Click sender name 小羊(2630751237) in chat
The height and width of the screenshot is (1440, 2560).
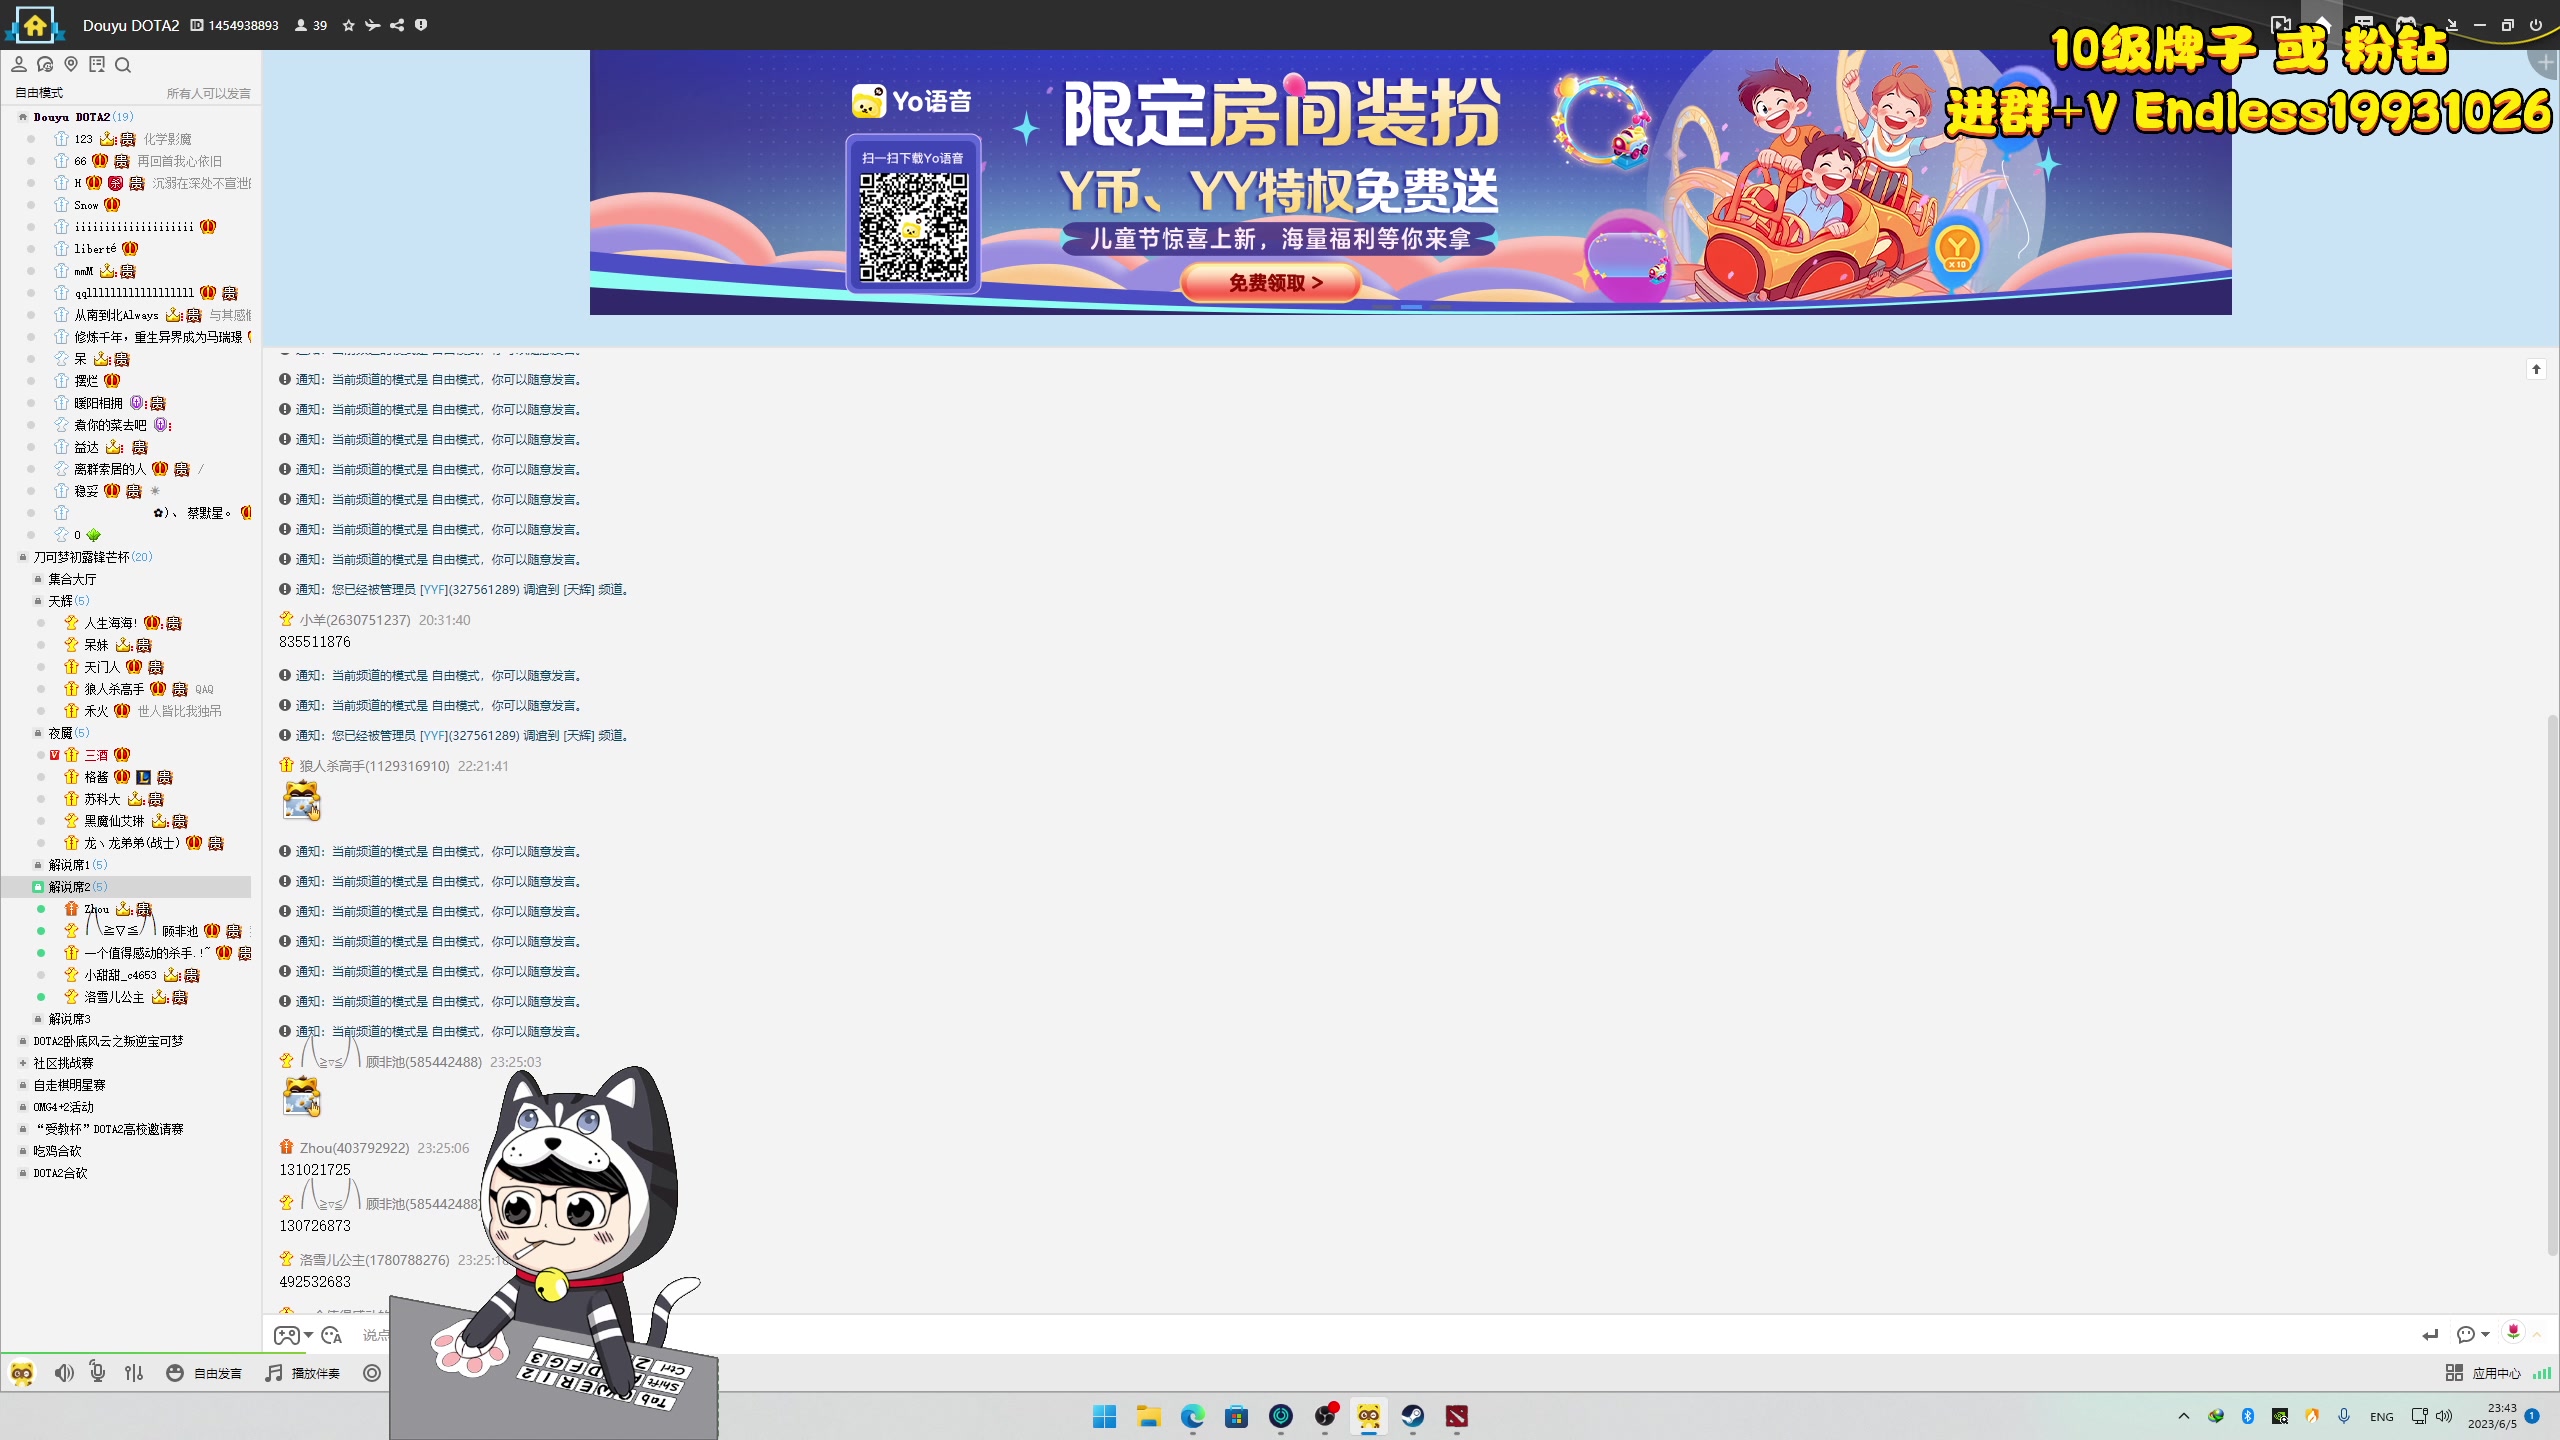(x=355, y=620)
